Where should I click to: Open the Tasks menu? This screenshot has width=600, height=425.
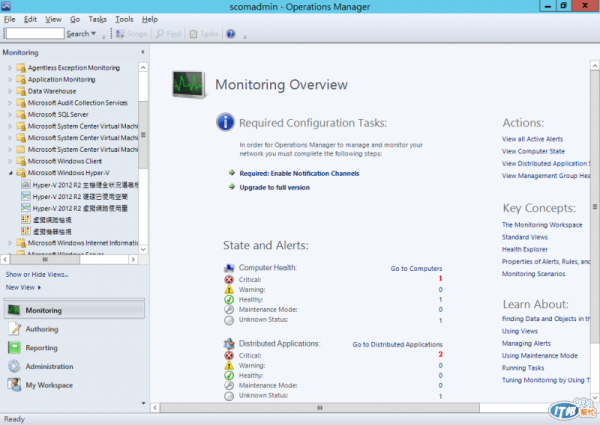(x=98, y=19)
